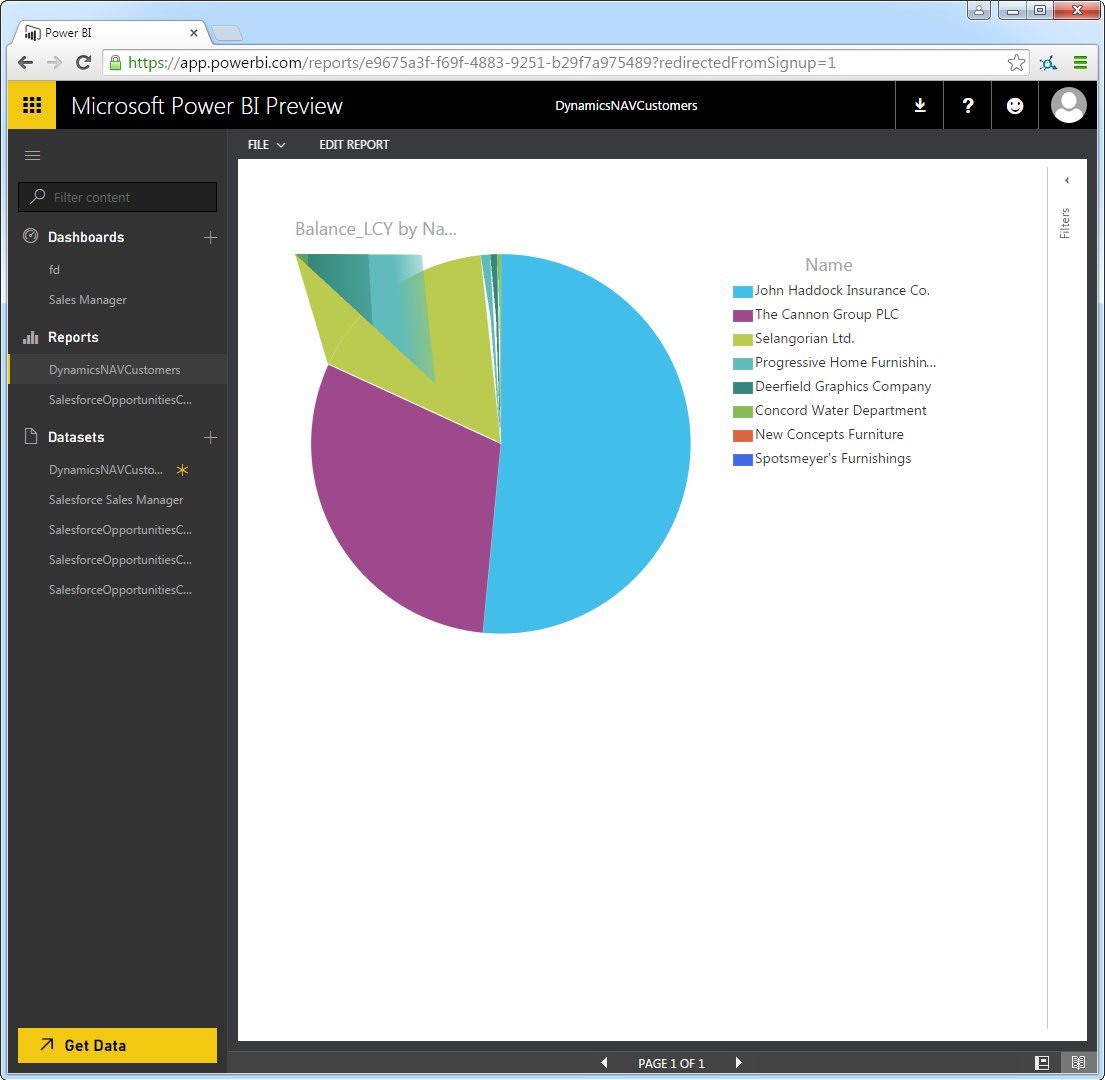The height and width of the screenshot is (1080, 1105).
Task: Open the Sales Manager dashboard
Action: pos(88,300)
